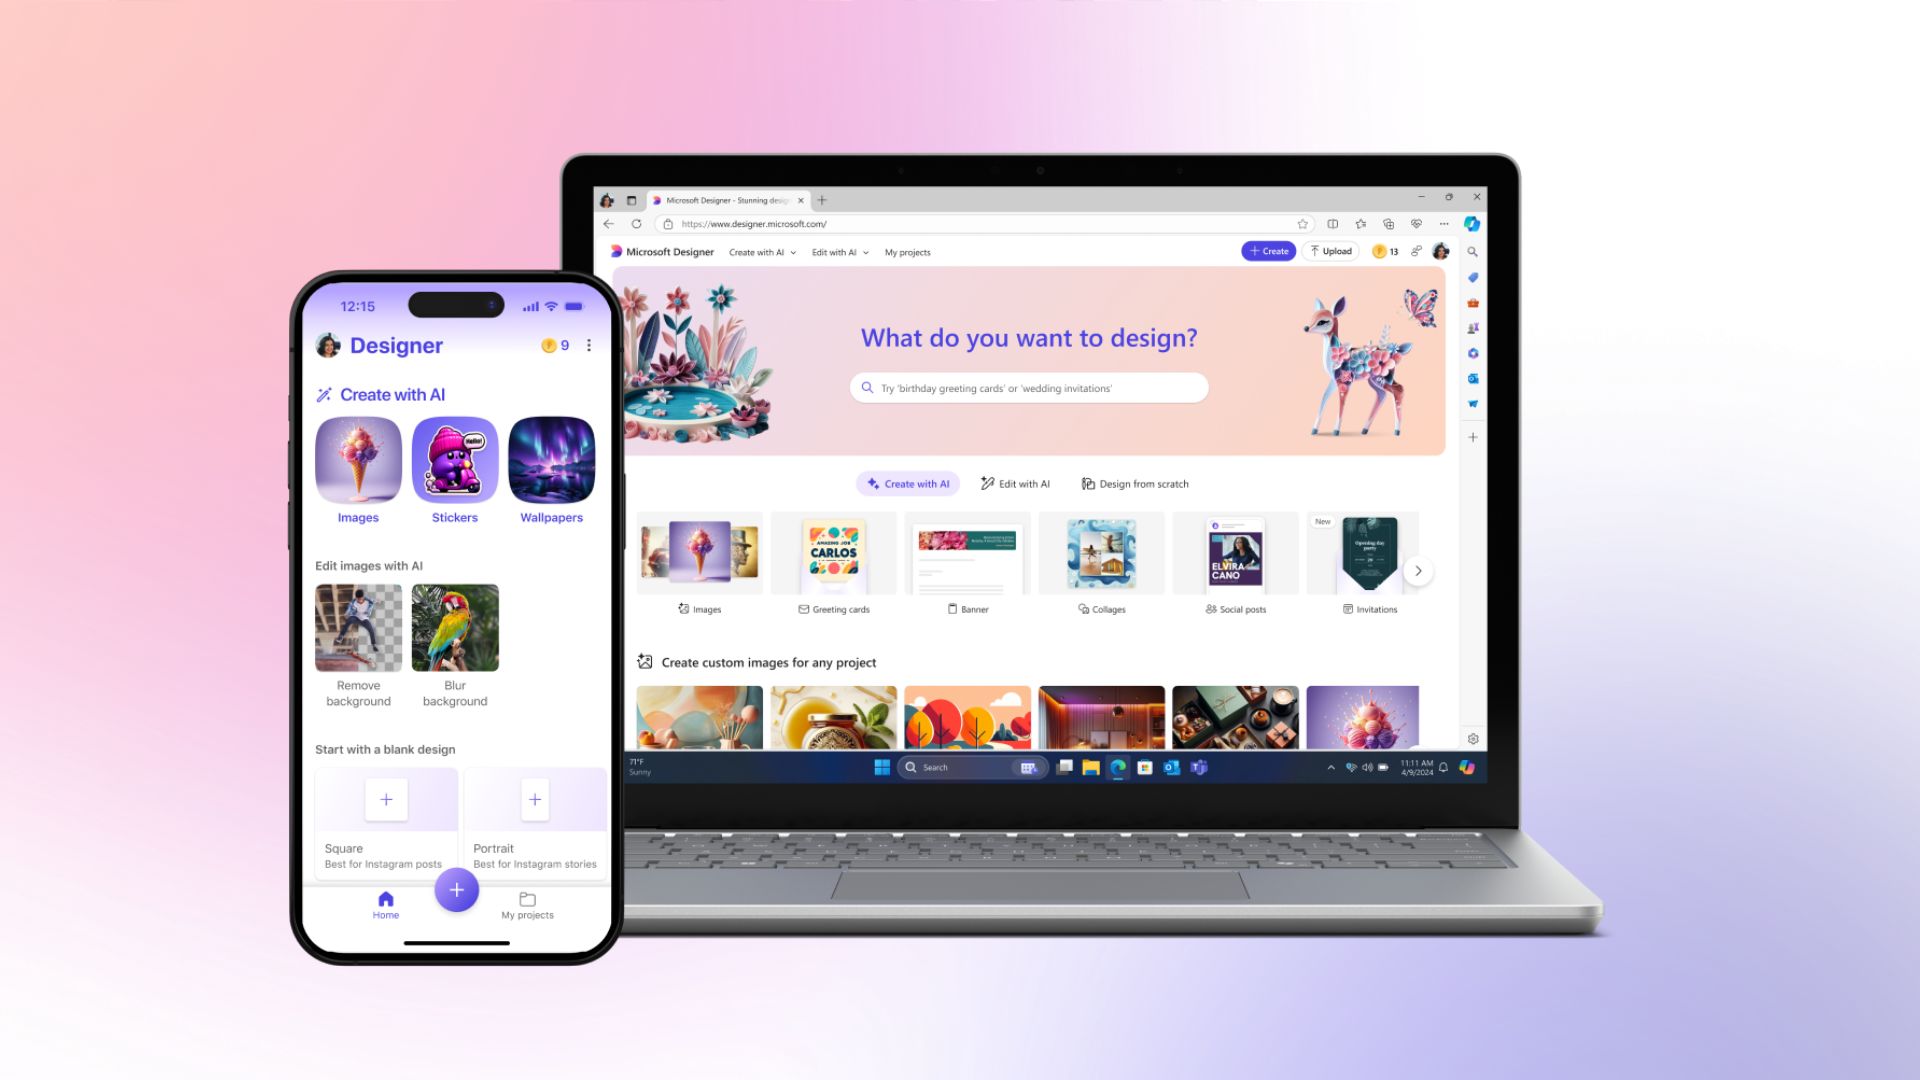Select My projects menu item on desktop
This screenshot has width=1920, height=1080.
pos(907,252)
